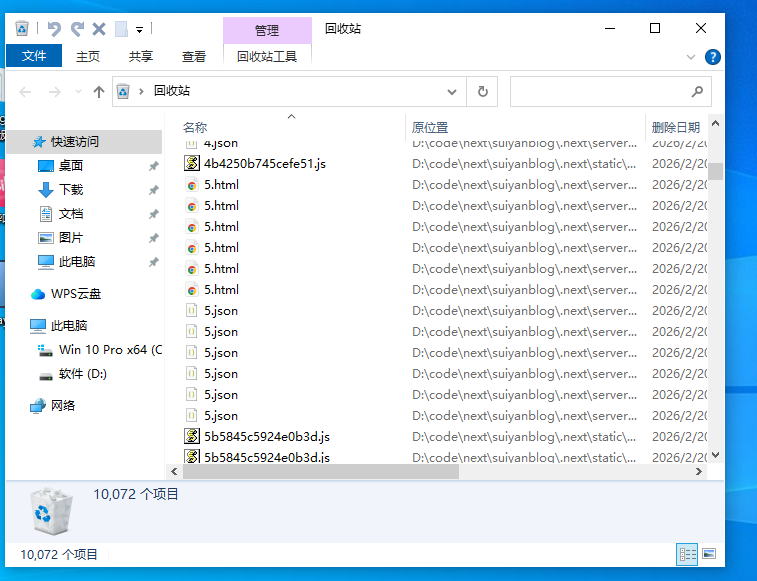Switch to the 回收站工具 ribbon tab

click(267, 57)
